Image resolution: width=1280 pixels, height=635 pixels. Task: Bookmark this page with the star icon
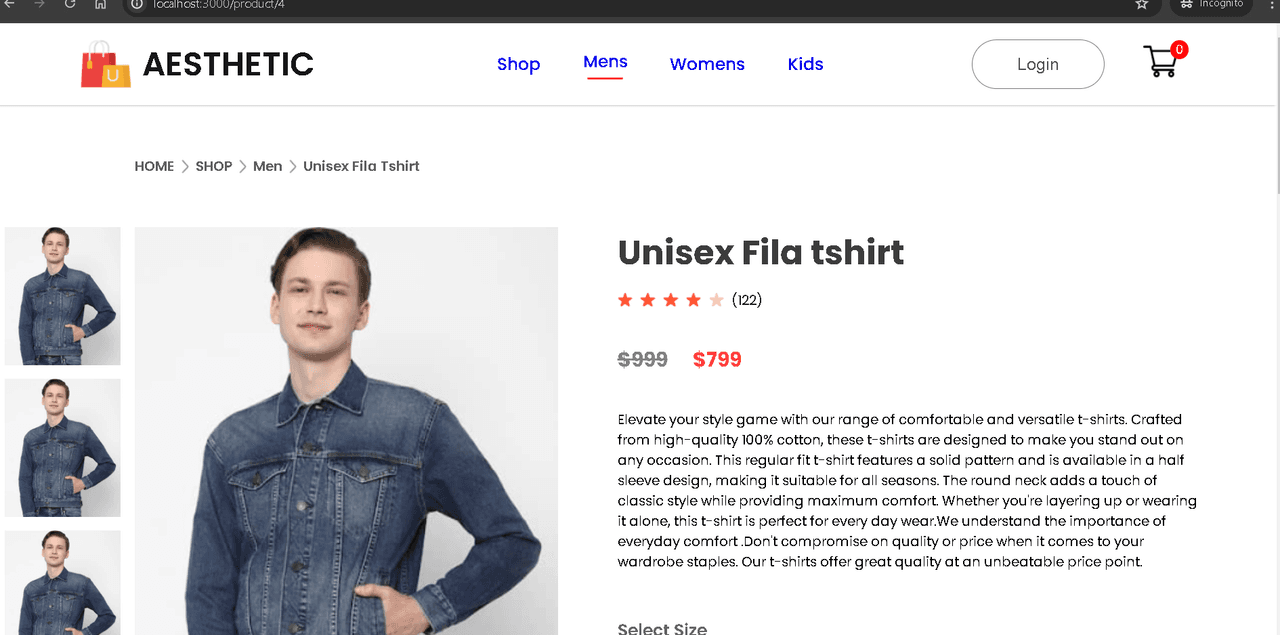pyautogui.click(x=1142, y=4)
